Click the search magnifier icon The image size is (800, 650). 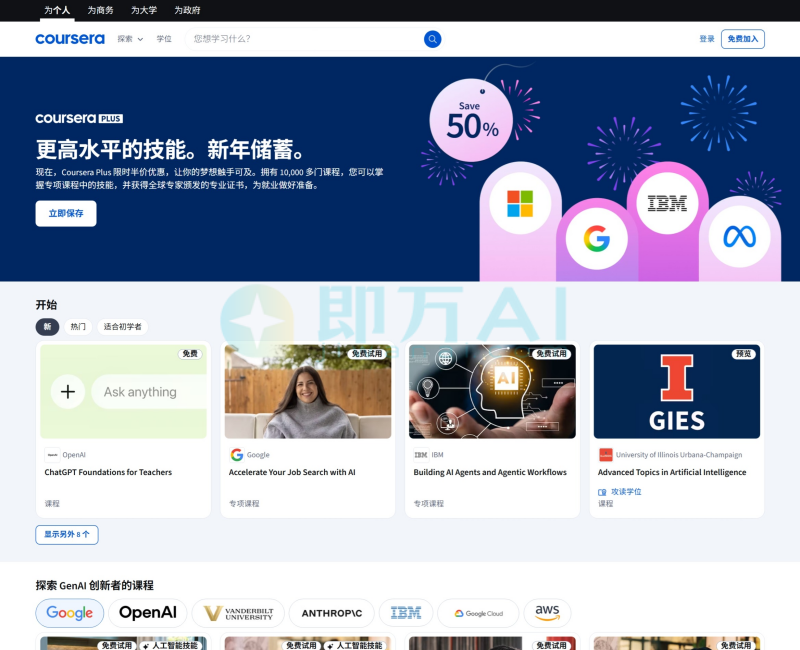coord(432,39)
